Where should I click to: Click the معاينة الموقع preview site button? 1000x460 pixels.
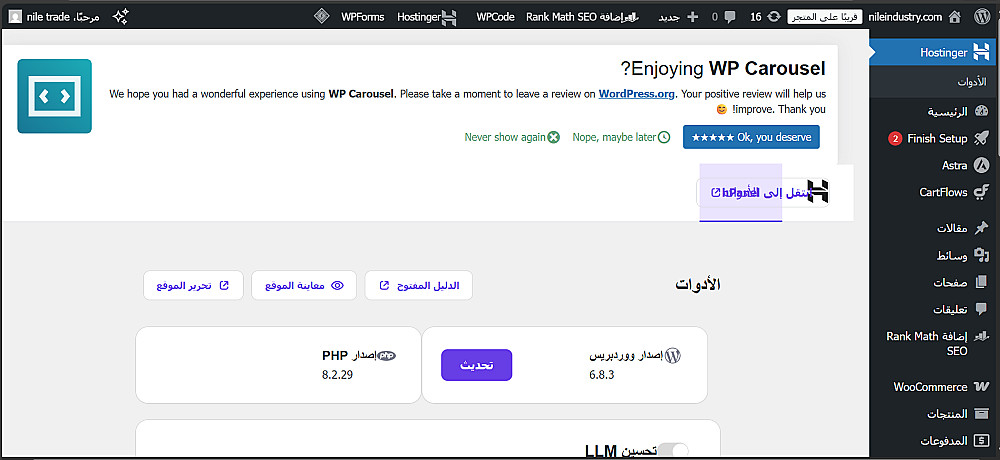pos(304,285)
